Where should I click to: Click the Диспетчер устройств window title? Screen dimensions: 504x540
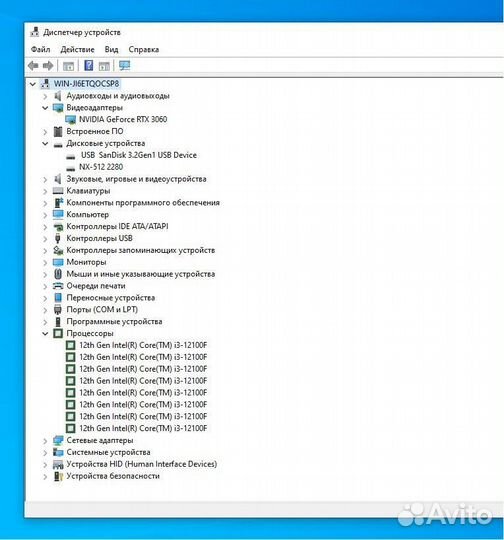(x=82, y=32)
